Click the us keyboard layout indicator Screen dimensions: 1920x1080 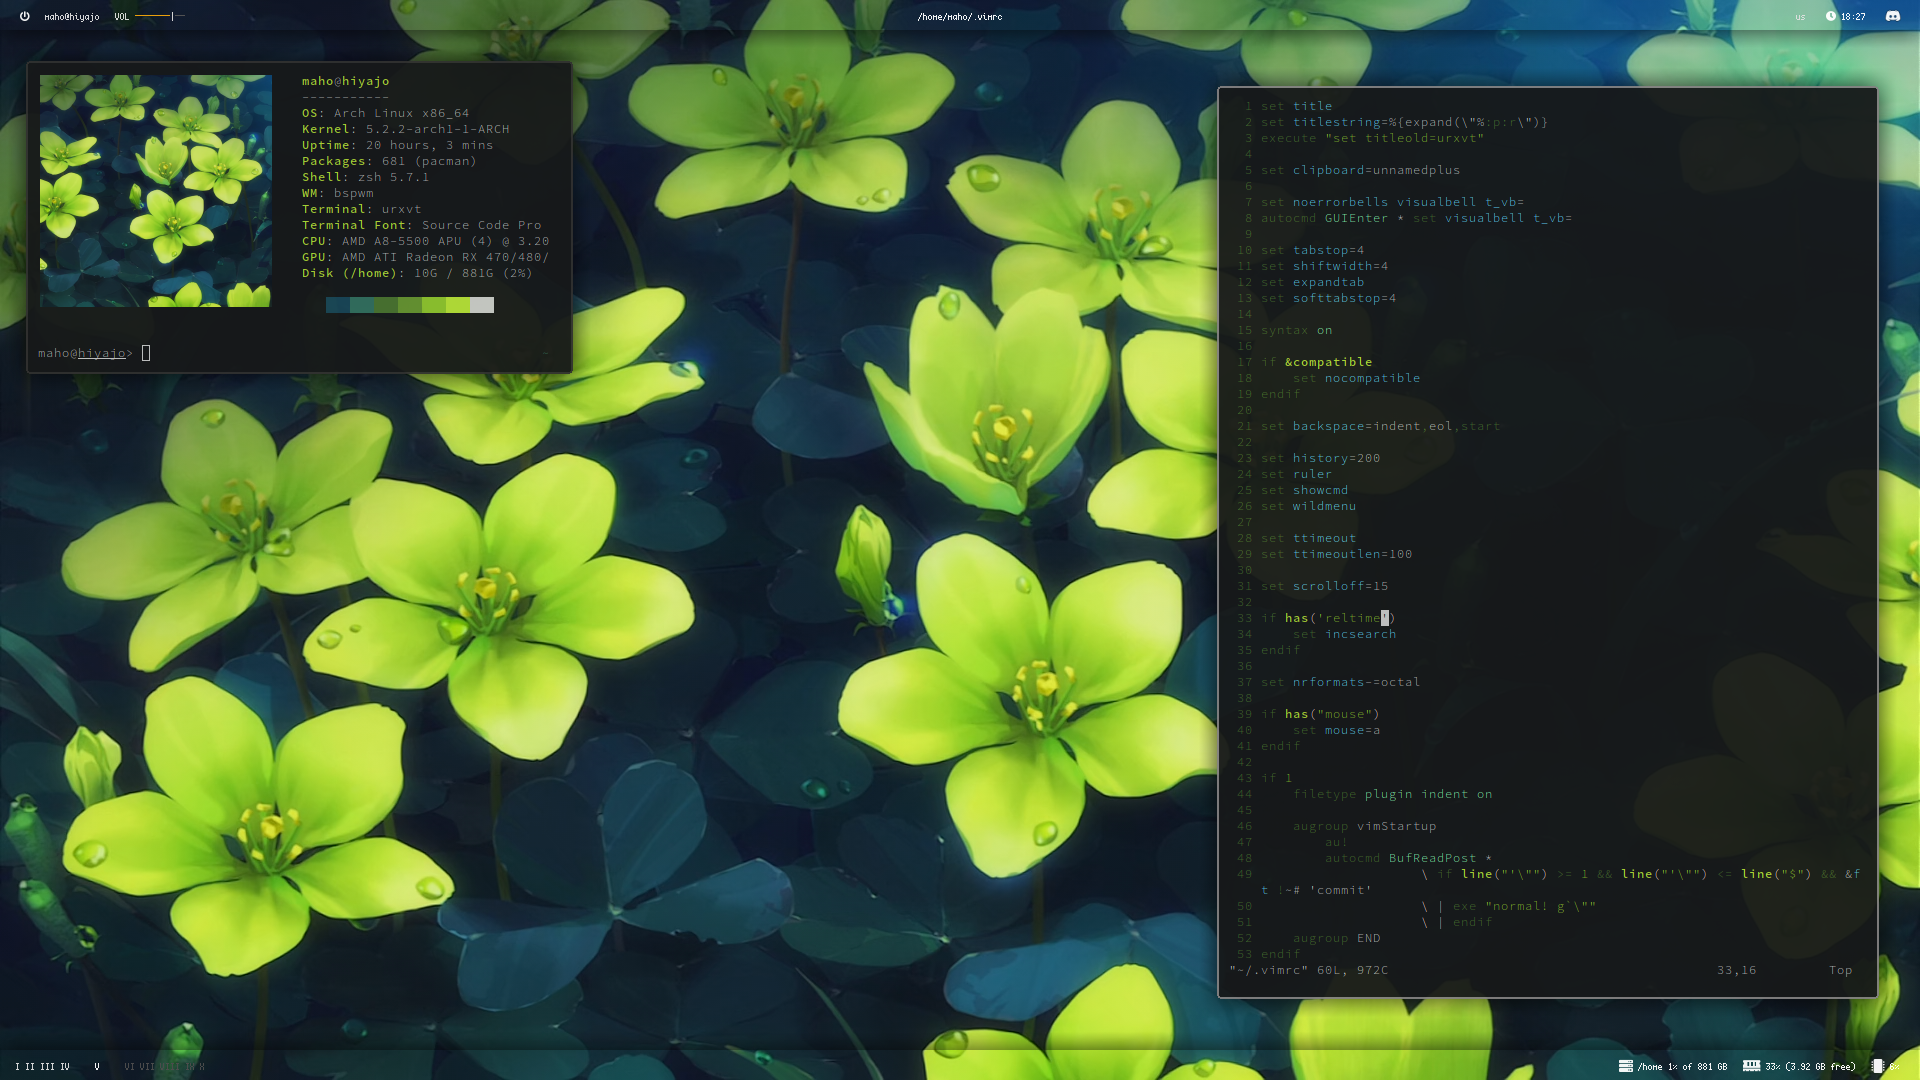[x=1800, y=17]
